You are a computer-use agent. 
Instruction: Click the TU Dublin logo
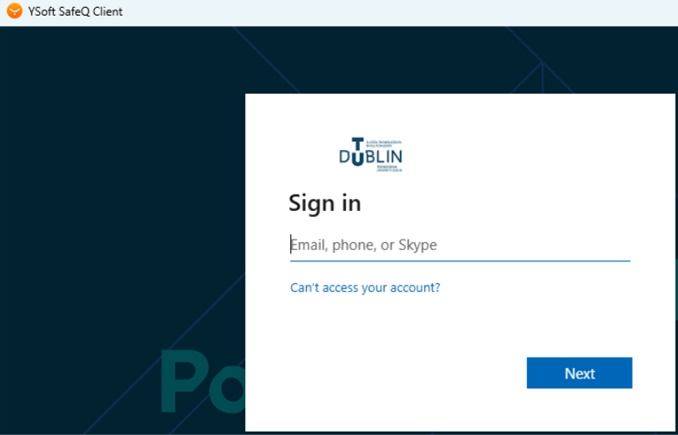pyautogui.click(x=371, y=155)
